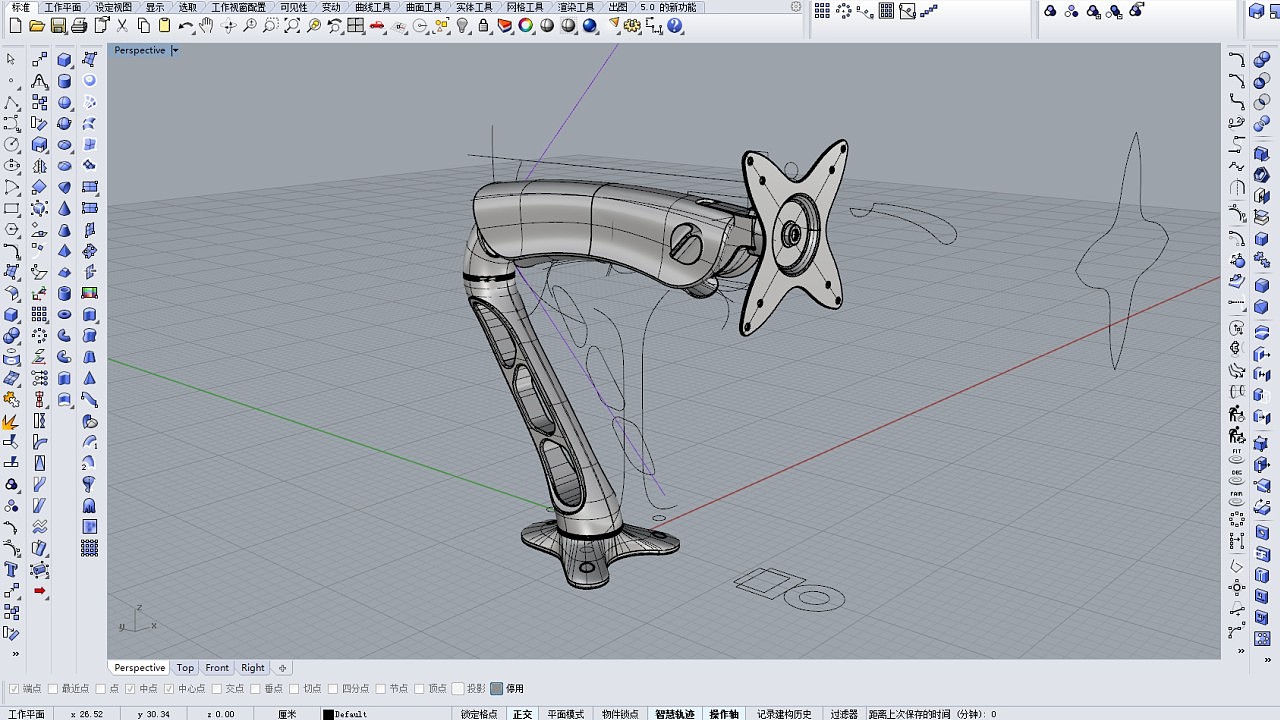Switch to the 曲线工具 toolbar tab
Screen dimensions: 1280x720
click(373, 7)
